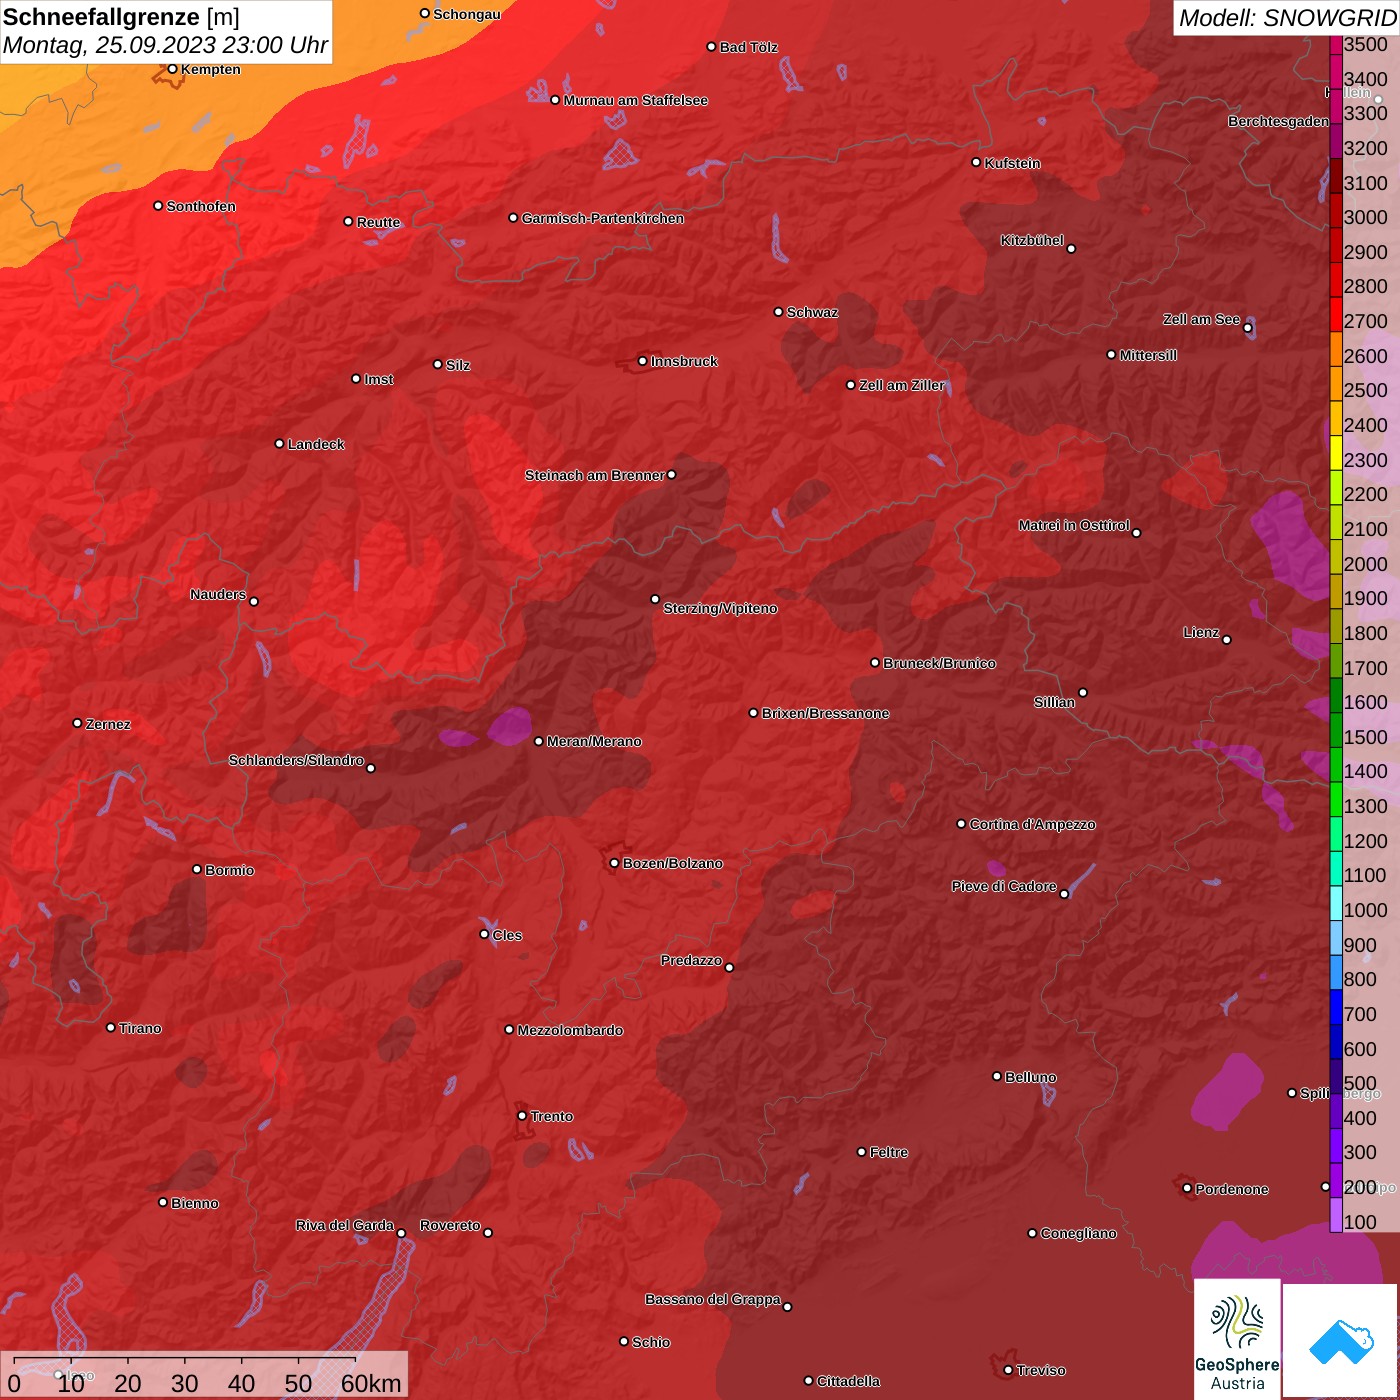
Task: Click the Zell am Ziller label
Action: click(x=902, y=385)
